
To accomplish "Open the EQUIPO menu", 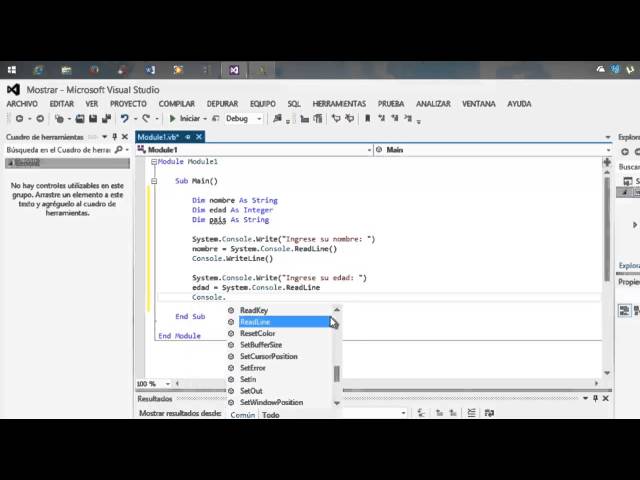I will coord(263,104).
